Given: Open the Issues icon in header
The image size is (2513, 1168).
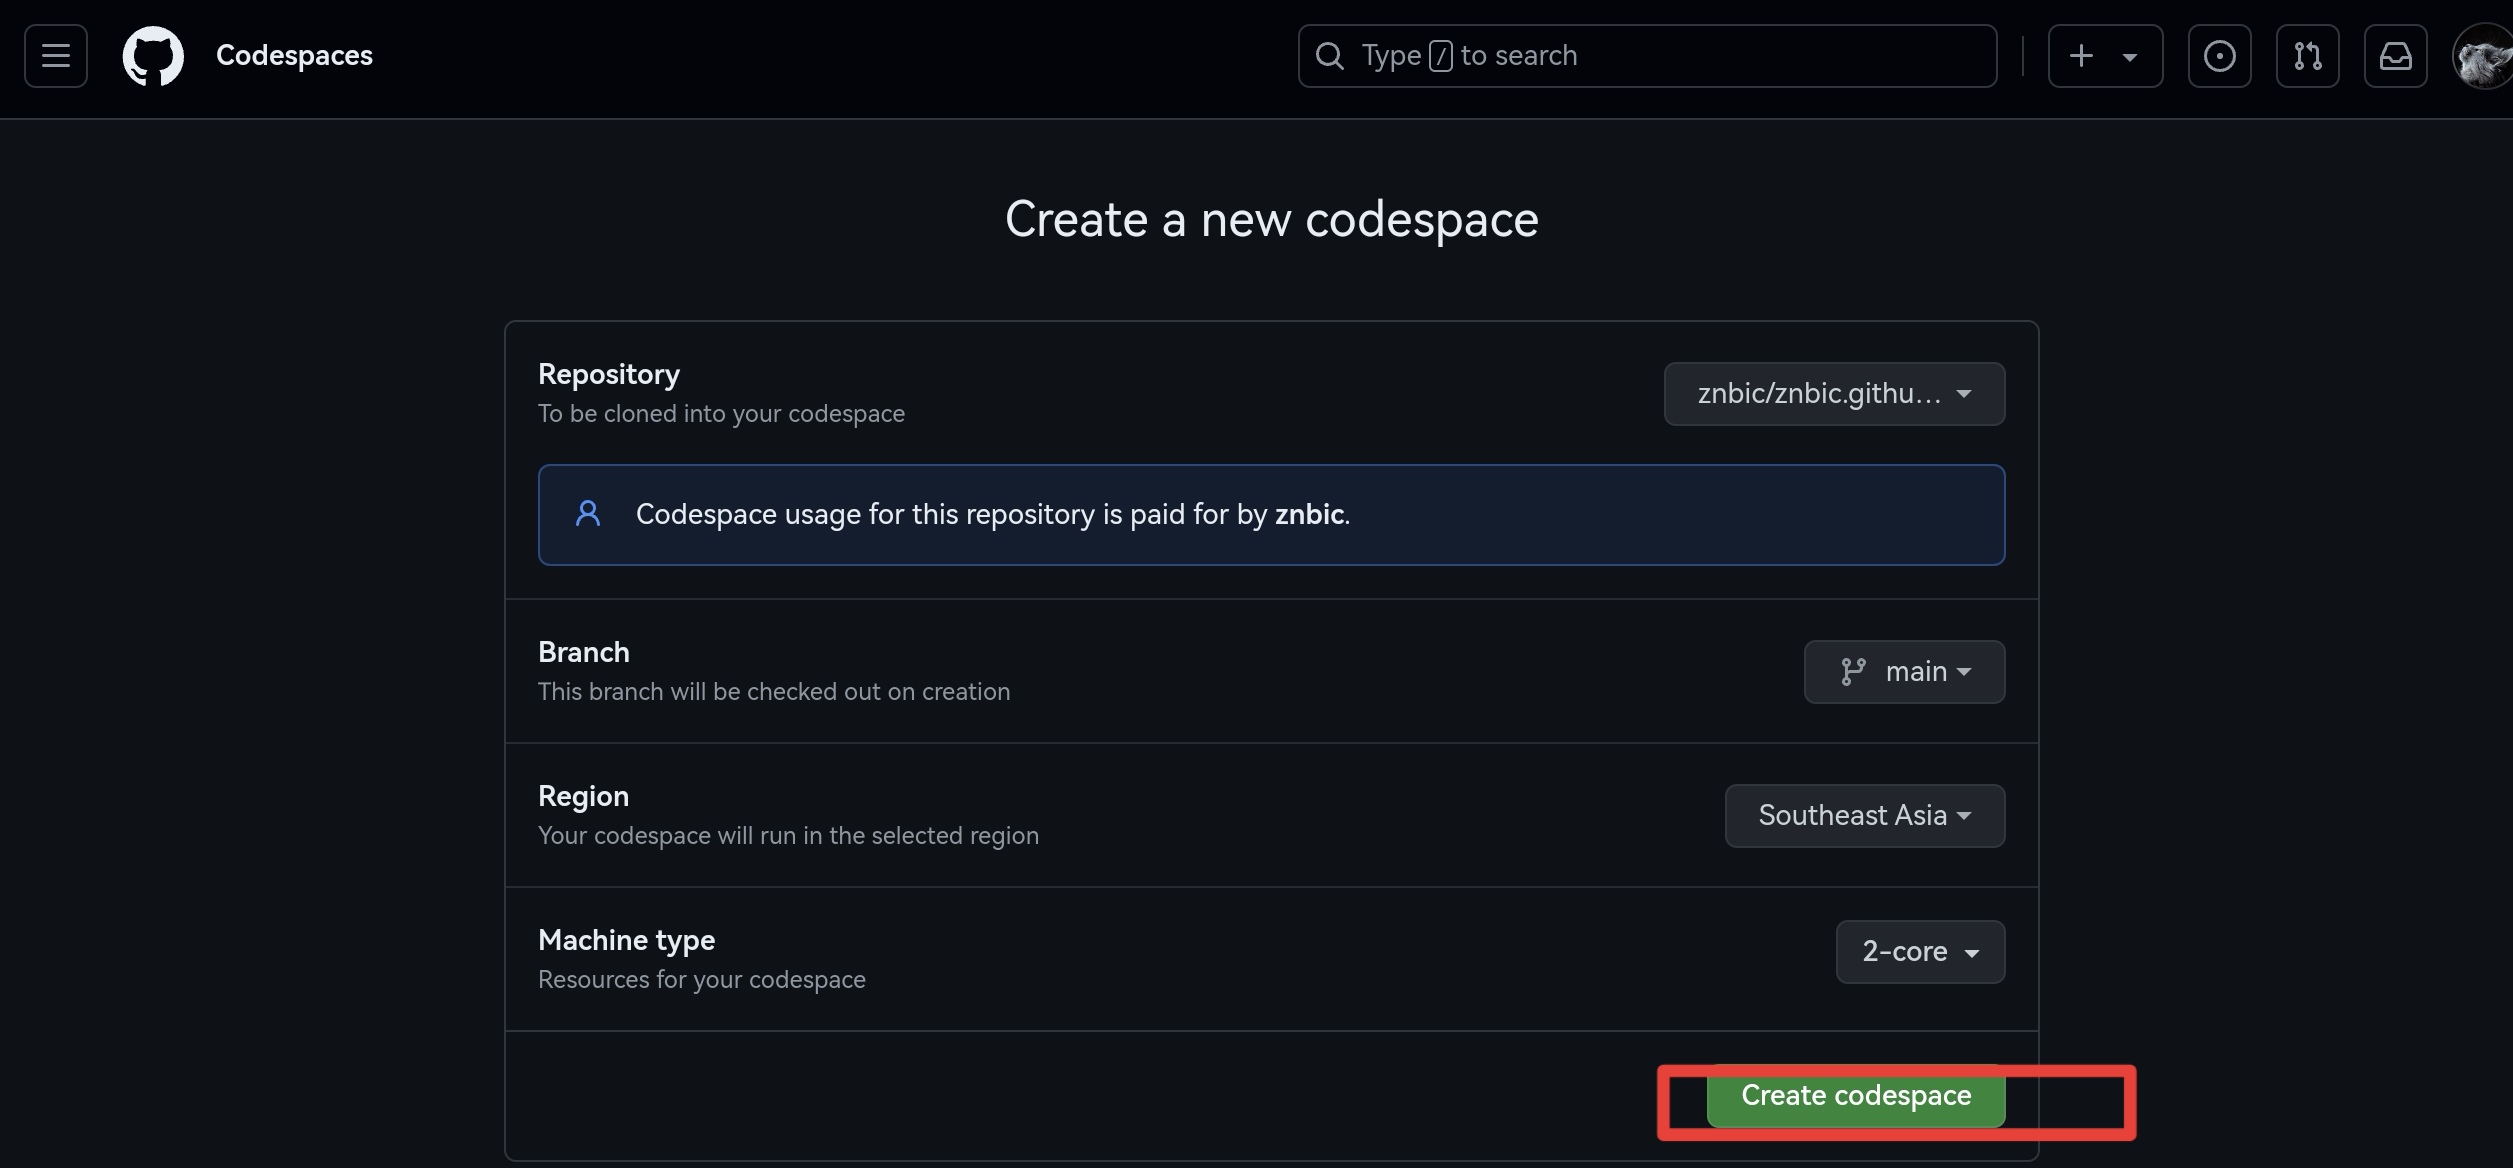Looking at the screenshot, I should coord(2219,56).
